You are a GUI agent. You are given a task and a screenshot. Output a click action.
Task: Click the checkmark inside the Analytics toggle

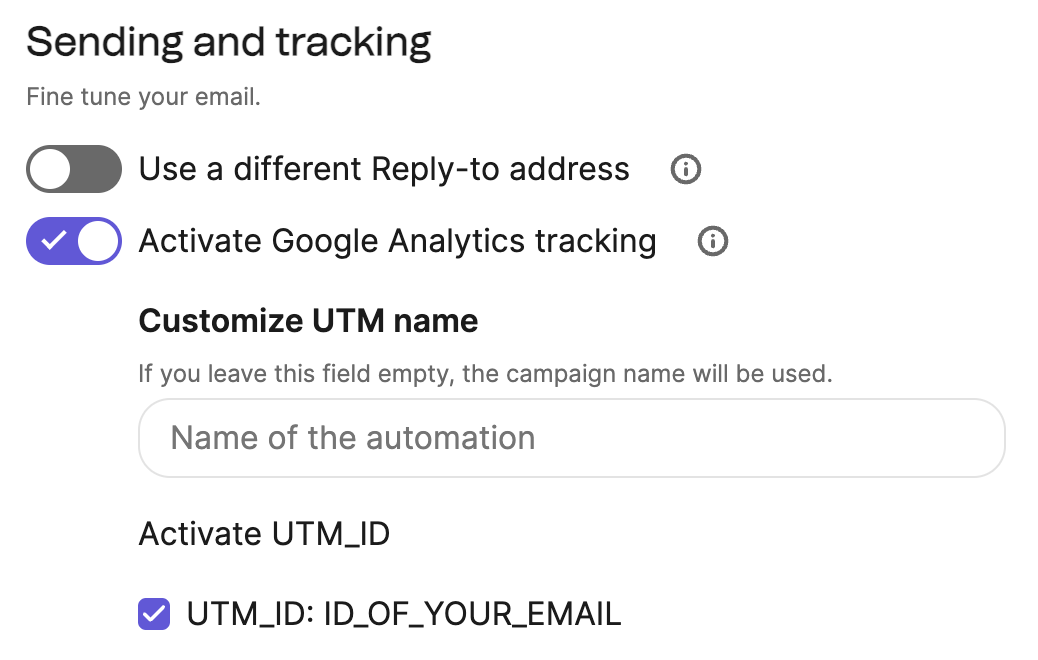[53, 242]
